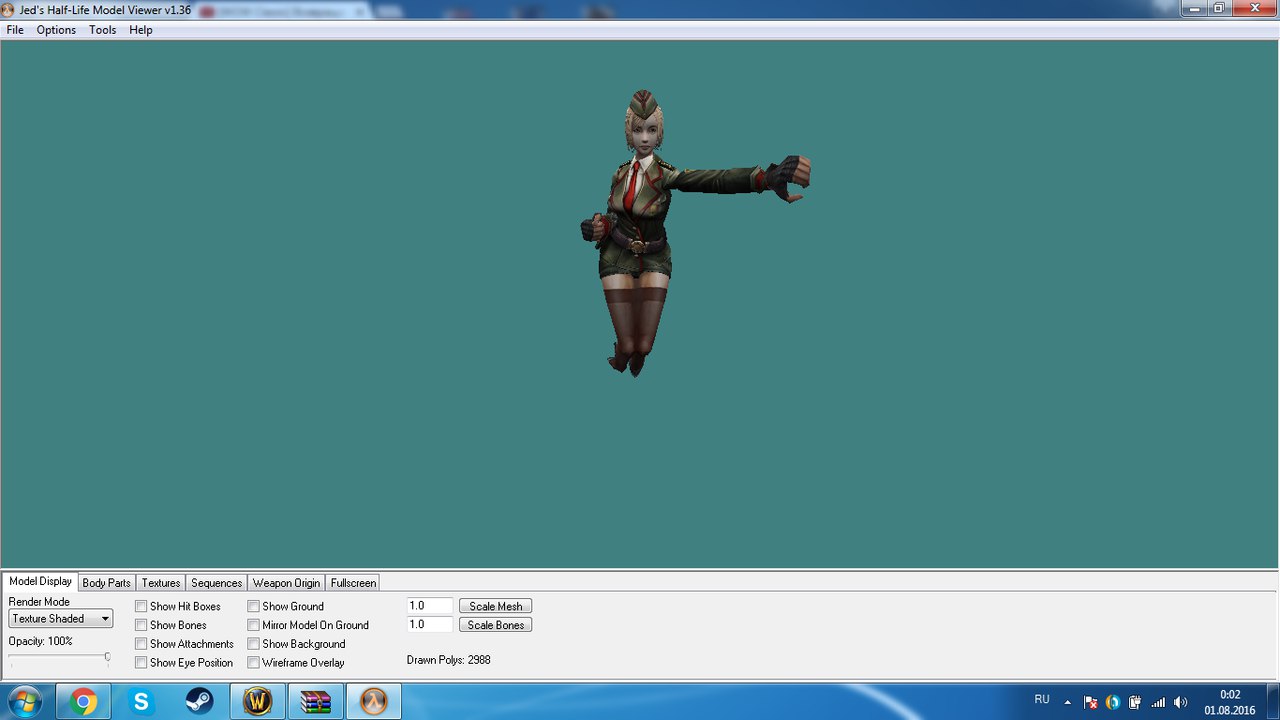Open the Options menu

coord(56,30)
